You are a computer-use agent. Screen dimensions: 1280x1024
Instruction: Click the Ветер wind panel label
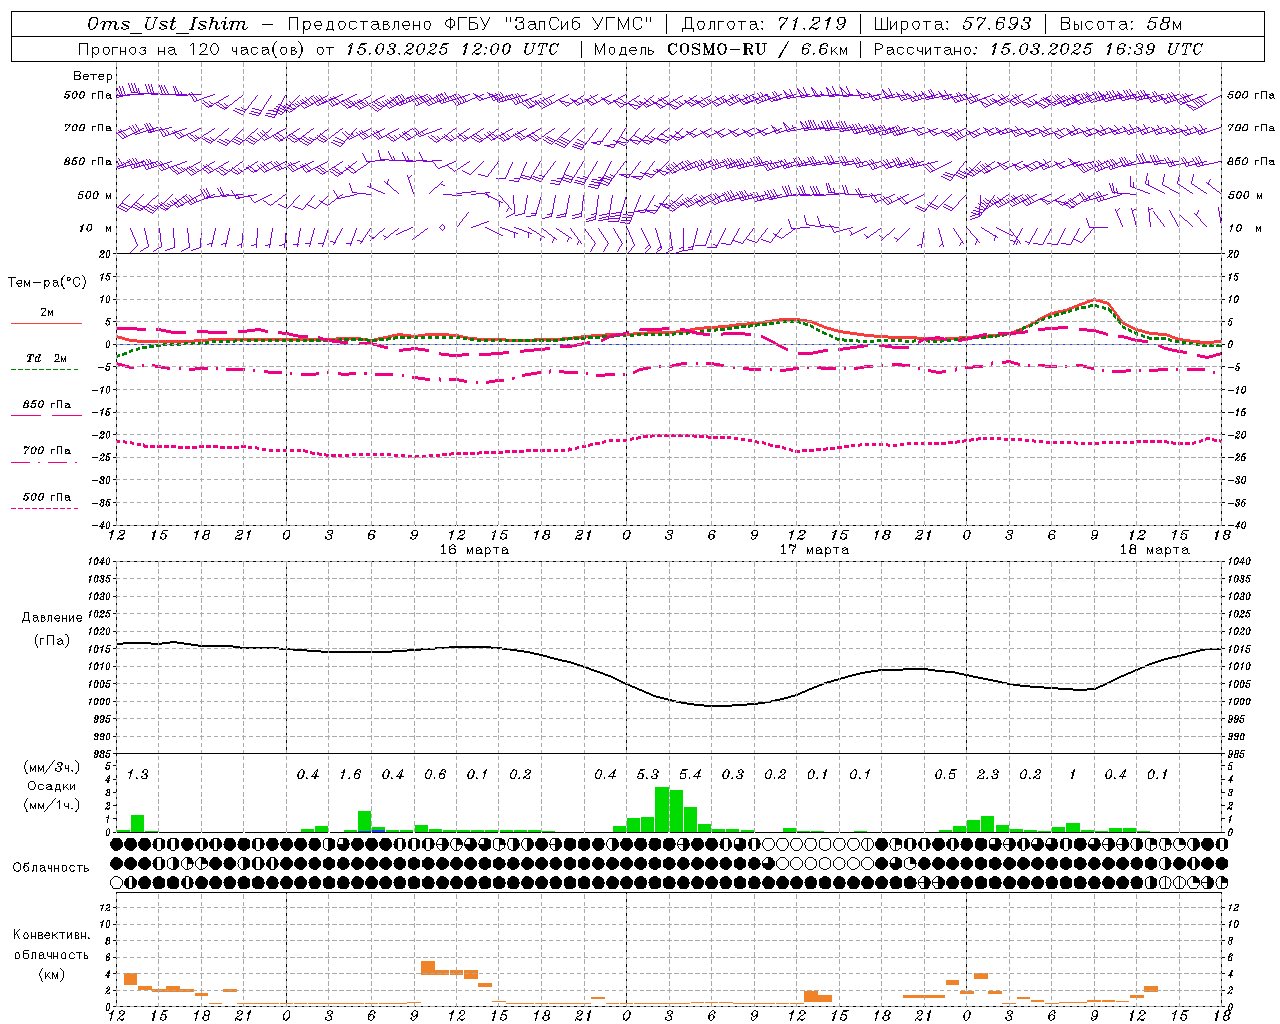coord(92,76)
